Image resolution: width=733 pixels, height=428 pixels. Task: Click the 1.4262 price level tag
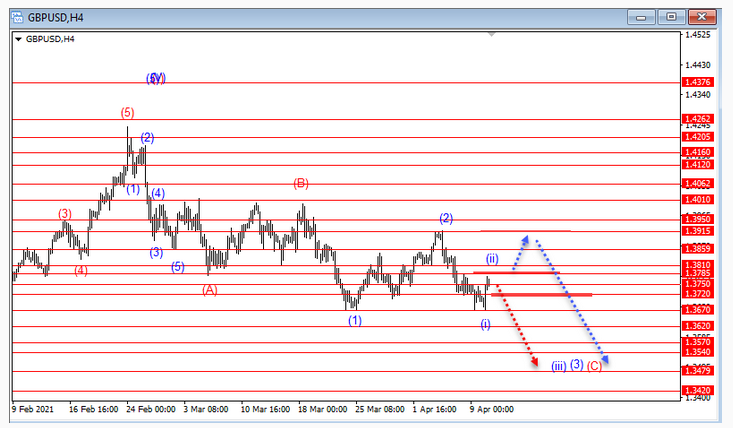(x=696, y=118)
